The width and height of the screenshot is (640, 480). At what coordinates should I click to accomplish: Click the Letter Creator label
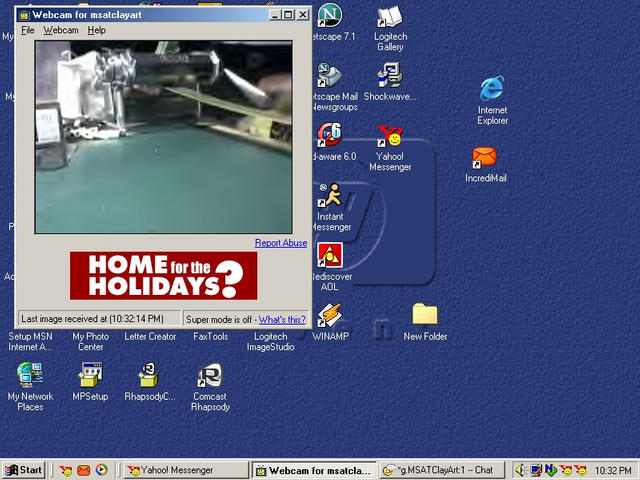tap(150, 337)
